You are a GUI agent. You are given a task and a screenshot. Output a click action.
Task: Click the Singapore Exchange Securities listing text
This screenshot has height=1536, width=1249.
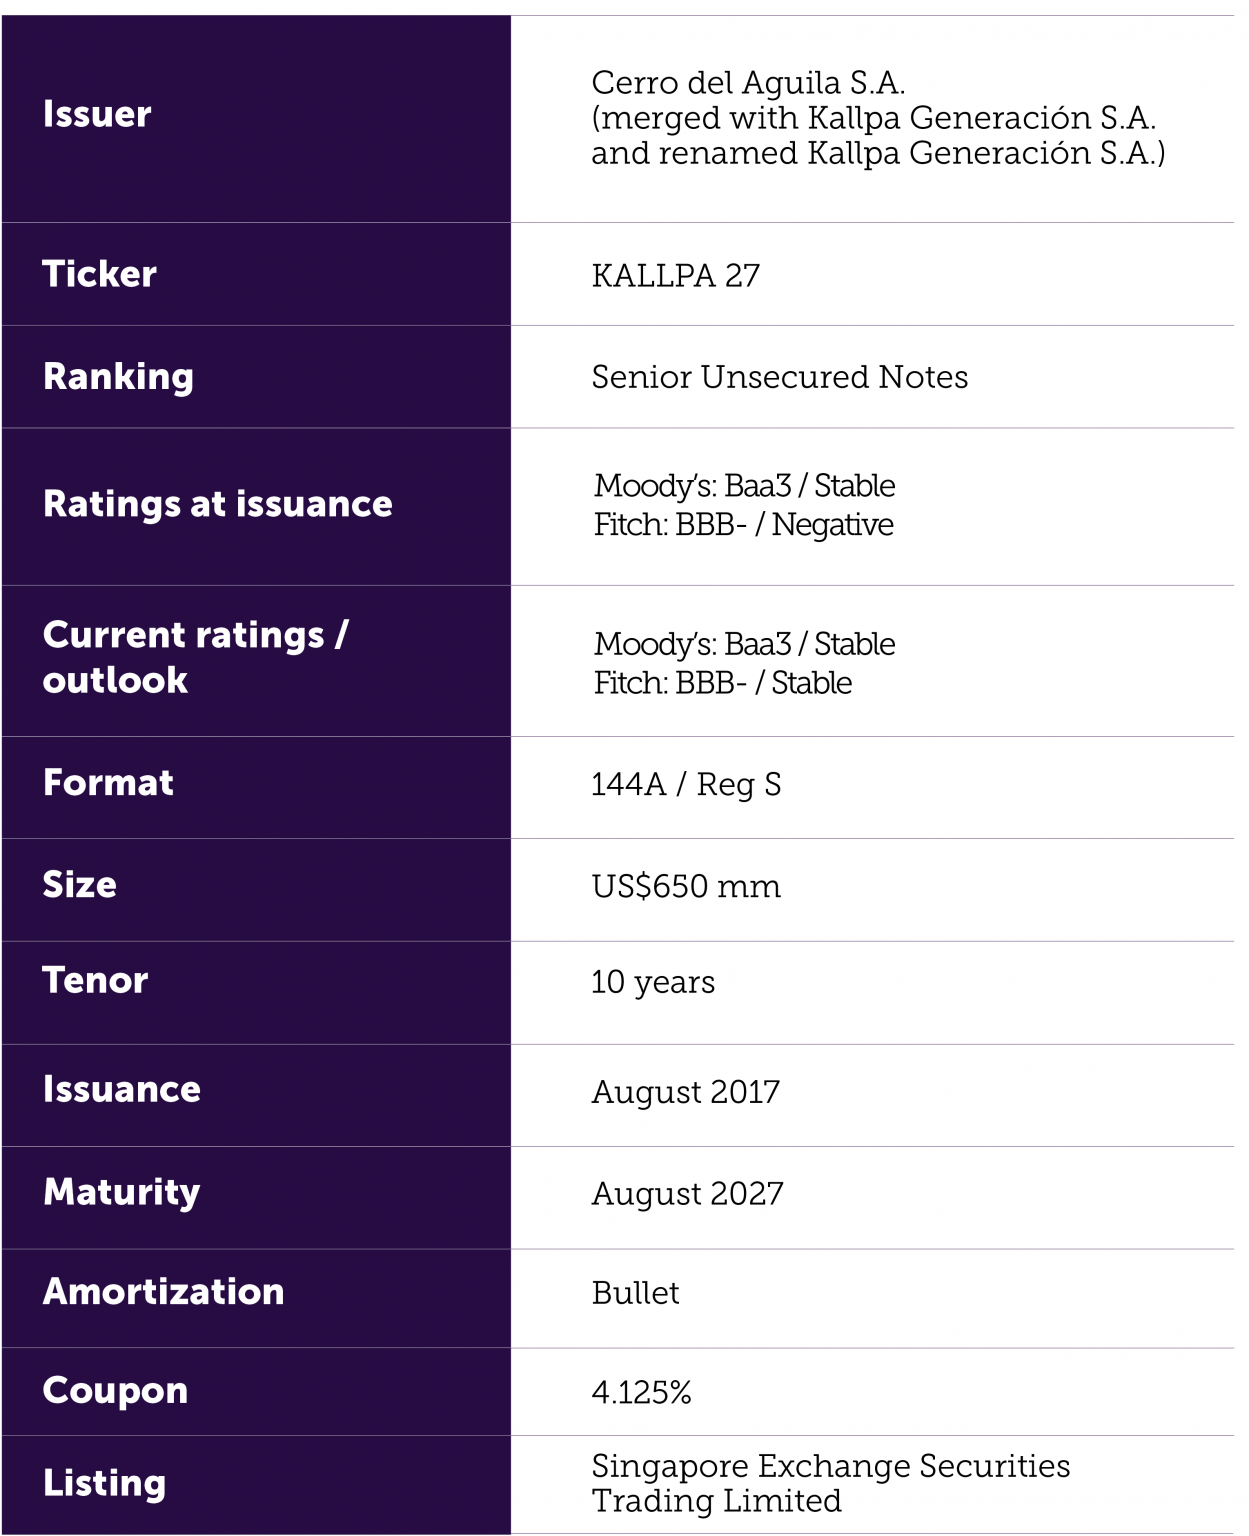tap(830, 1466)
